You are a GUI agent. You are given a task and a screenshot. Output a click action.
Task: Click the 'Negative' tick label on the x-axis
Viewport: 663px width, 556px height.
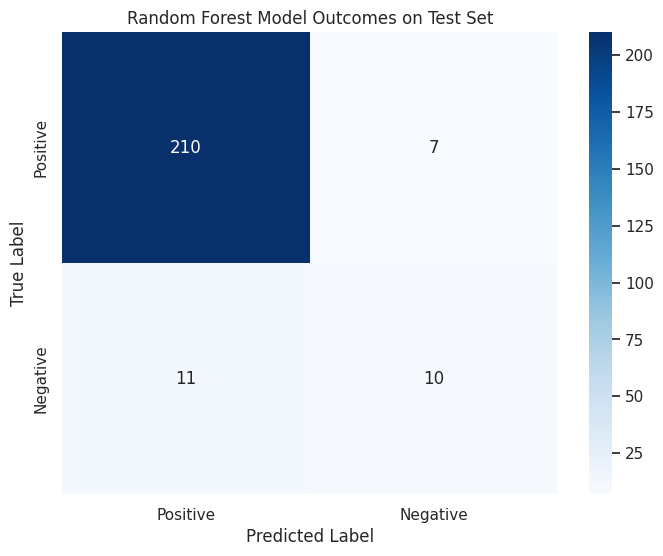coord(433,514)
